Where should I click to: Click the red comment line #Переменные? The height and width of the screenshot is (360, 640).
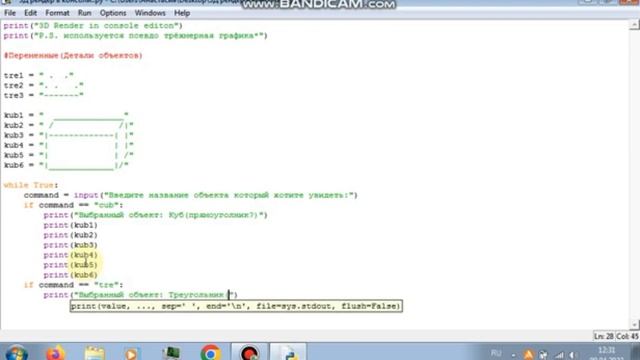click(73, 56)
